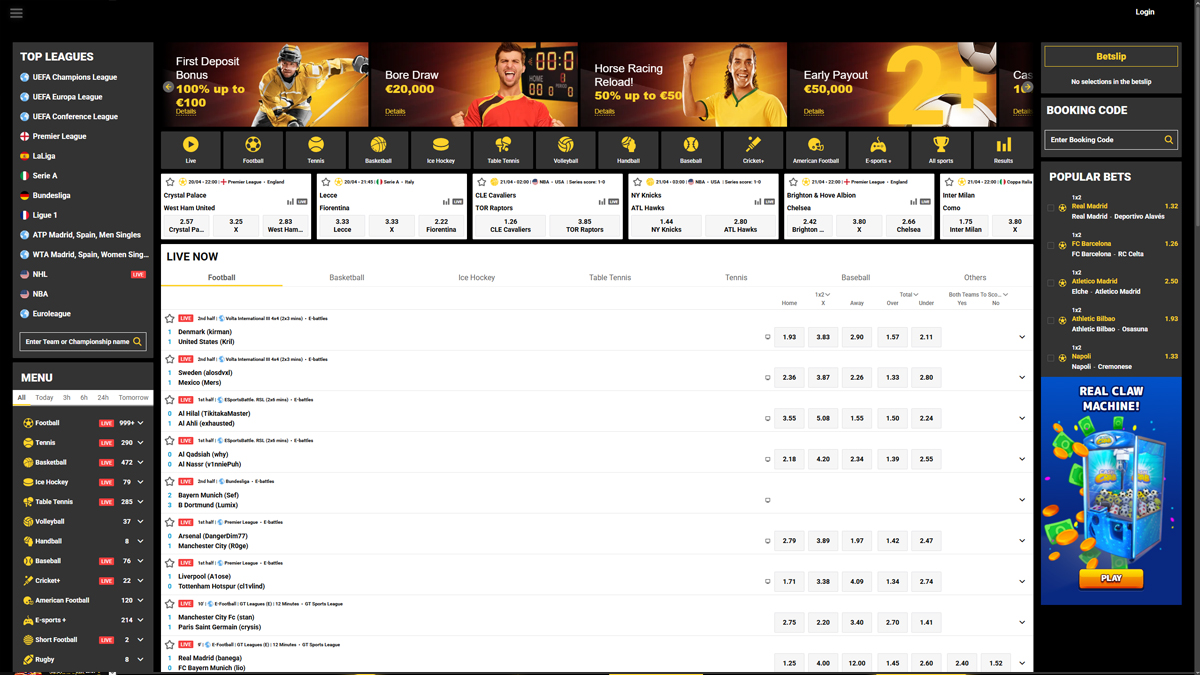Open the Early Payout promo banner

pos(893,84)
